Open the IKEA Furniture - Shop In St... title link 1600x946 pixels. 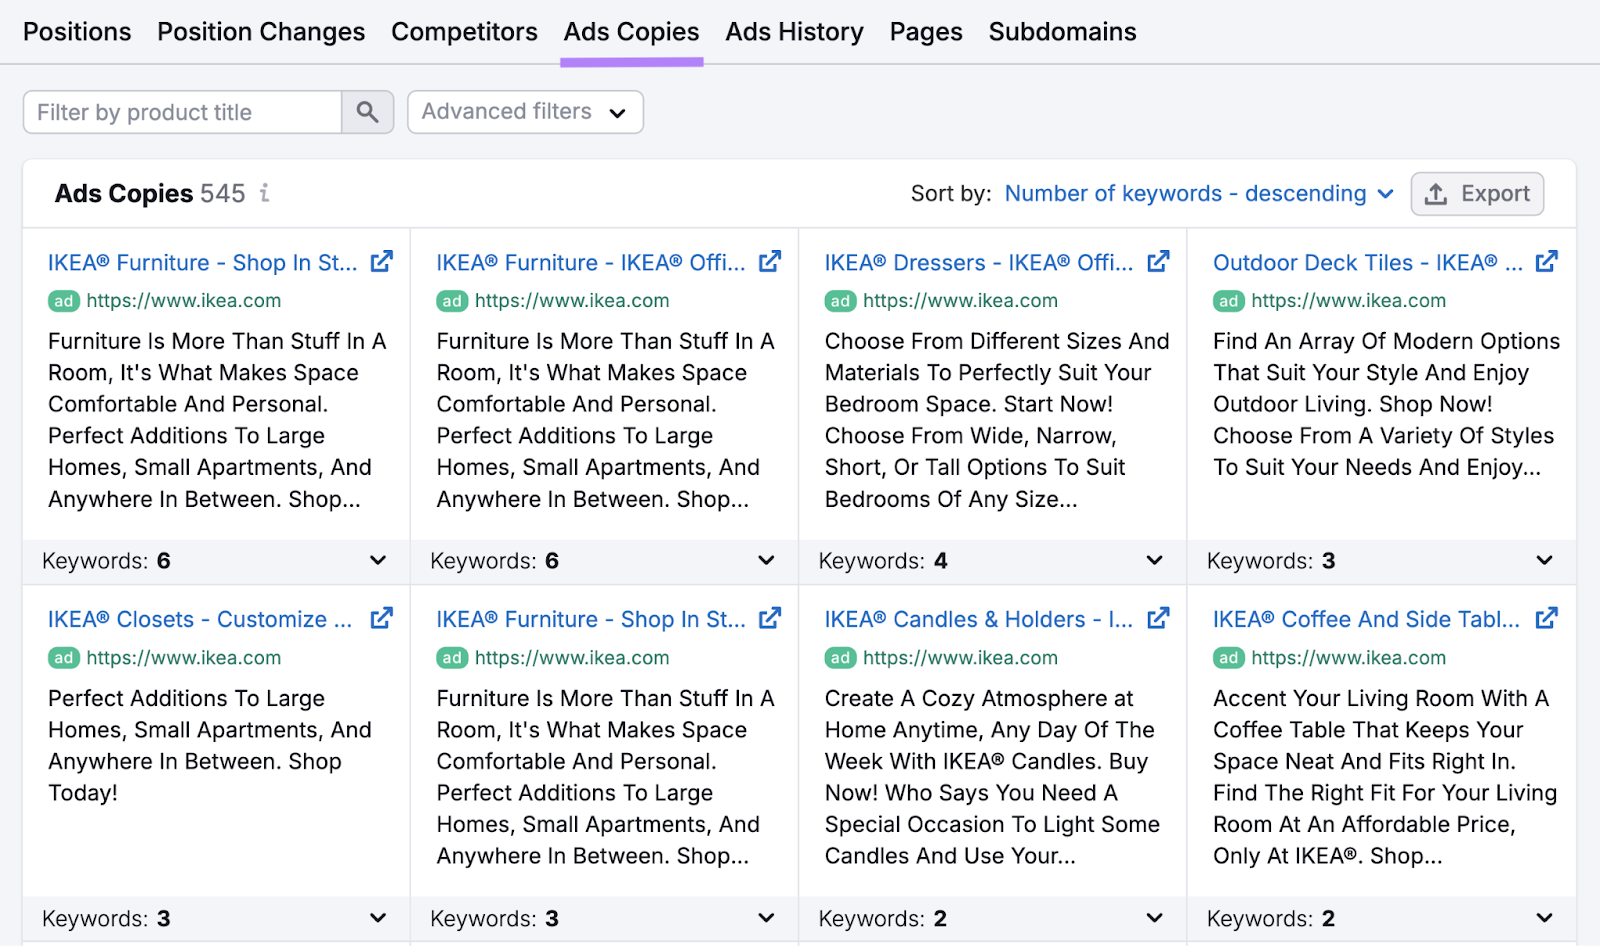200,262
